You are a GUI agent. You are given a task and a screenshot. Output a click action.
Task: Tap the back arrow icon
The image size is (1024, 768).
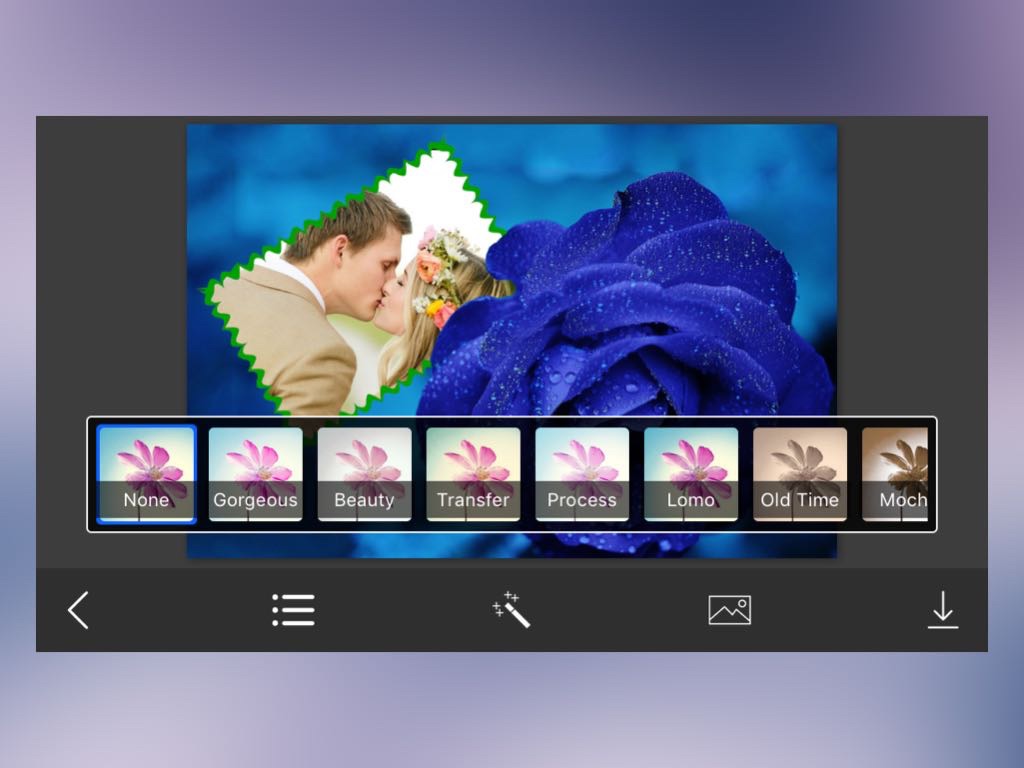[x=78, y=610]
